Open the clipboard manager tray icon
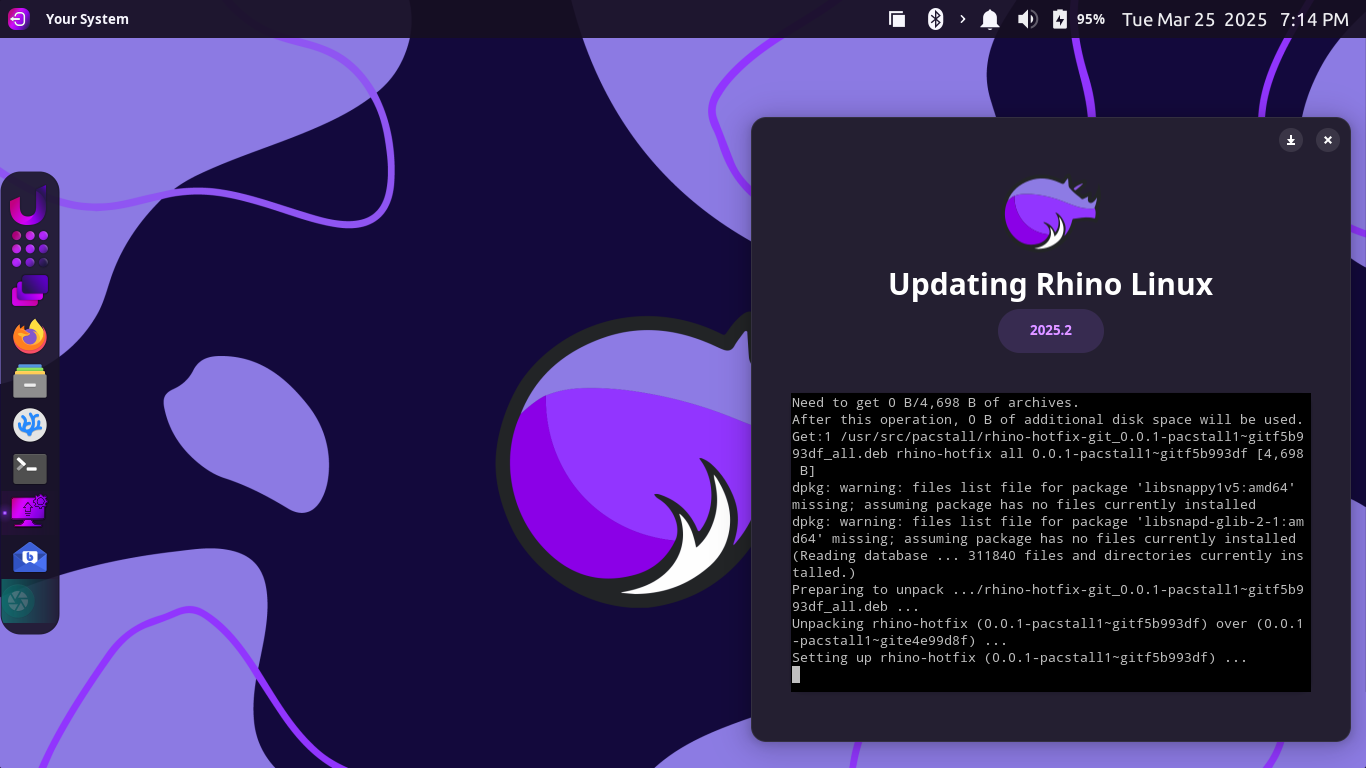This screenshot has width=1366, height=768. pyautogui.click(x=897, y=19)
